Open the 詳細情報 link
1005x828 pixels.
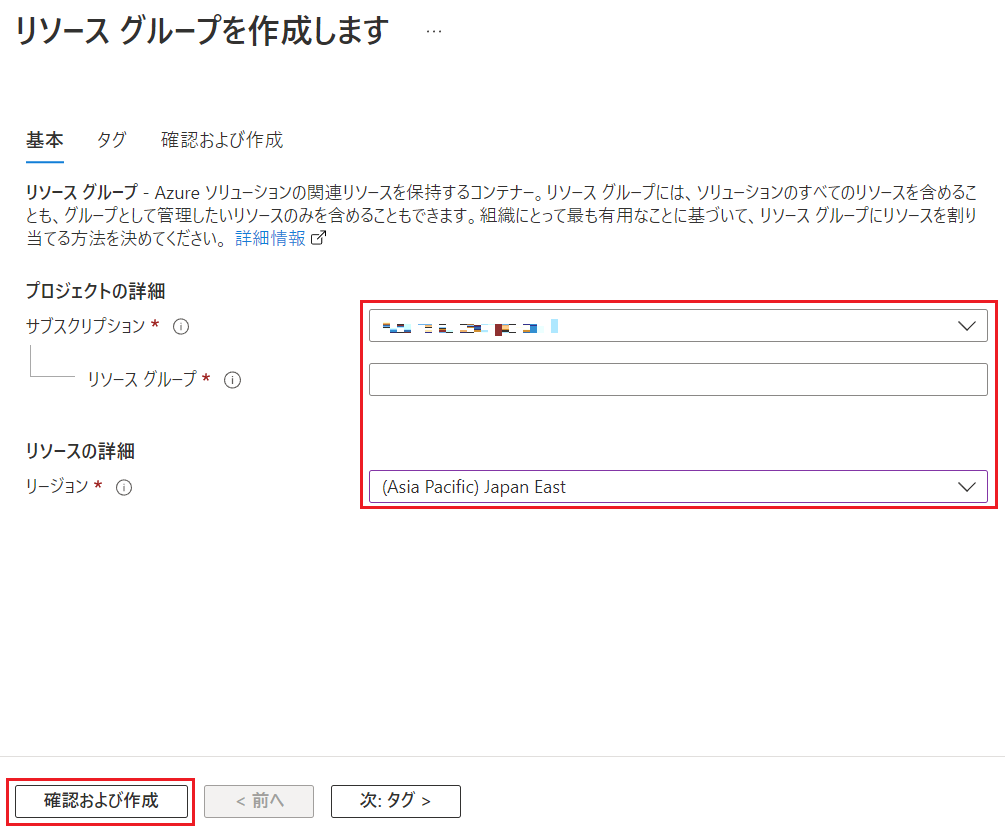click(270, 239)
